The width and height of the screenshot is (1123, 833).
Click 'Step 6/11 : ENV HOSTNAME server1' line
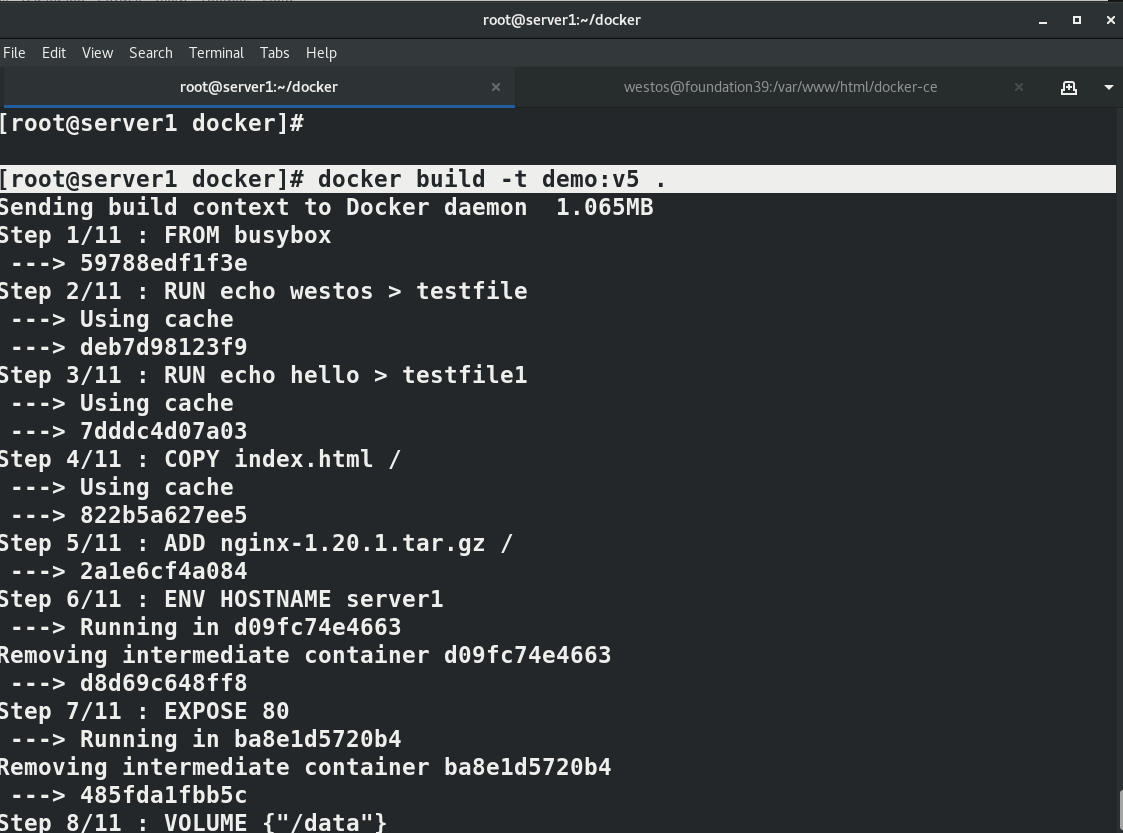221,598
